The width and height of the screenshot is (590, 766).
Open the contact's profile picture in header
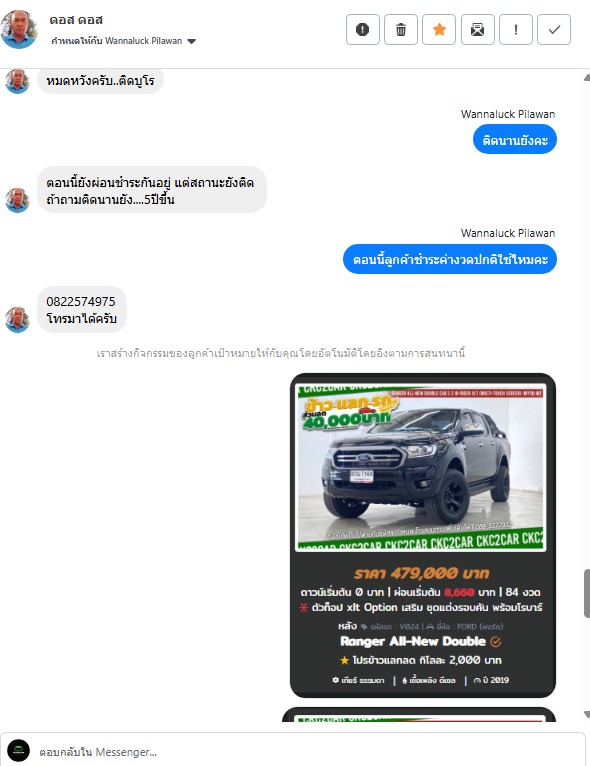19,29
